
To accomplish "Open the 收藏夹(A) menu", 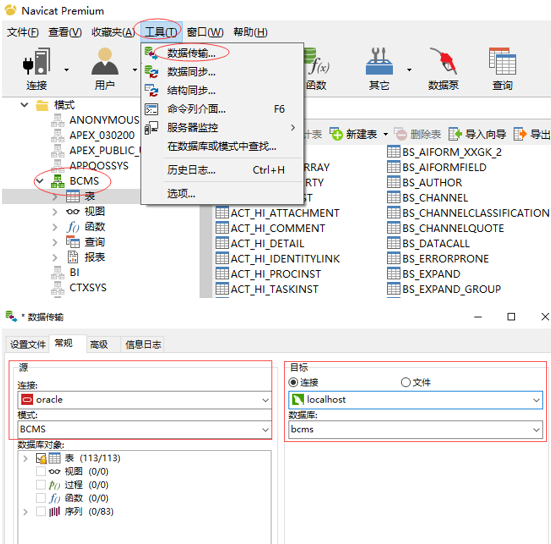I will tap(113, 32).
